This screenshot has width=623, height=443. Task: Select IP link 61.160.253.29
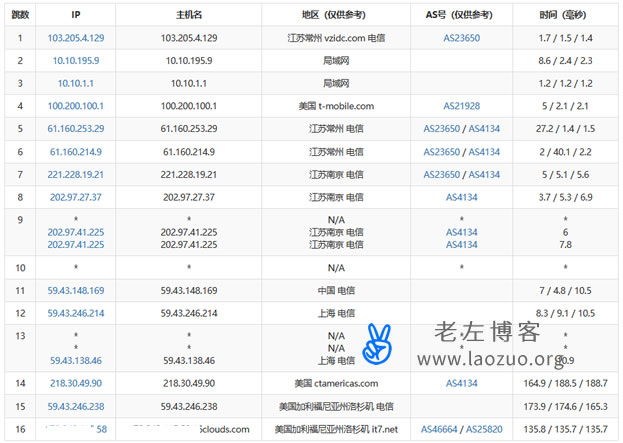click(x=76, y=128)
